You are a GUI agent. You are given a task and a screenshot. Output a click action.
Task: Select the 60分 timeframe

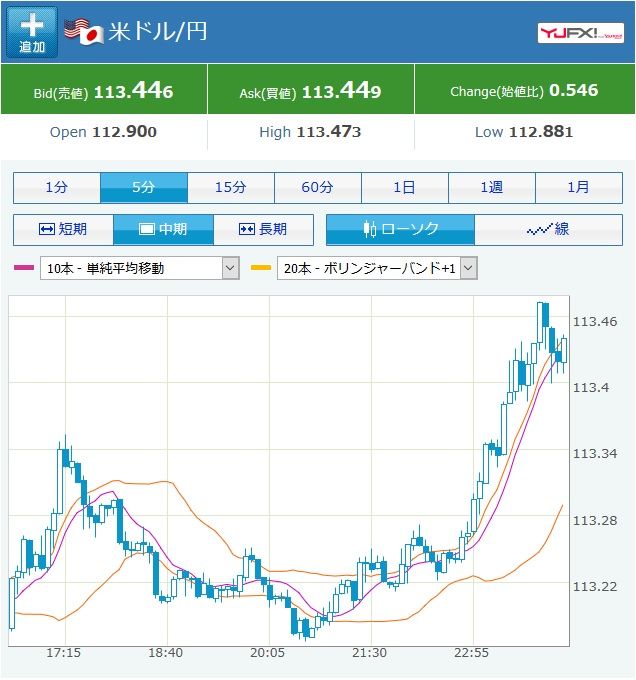318,187
